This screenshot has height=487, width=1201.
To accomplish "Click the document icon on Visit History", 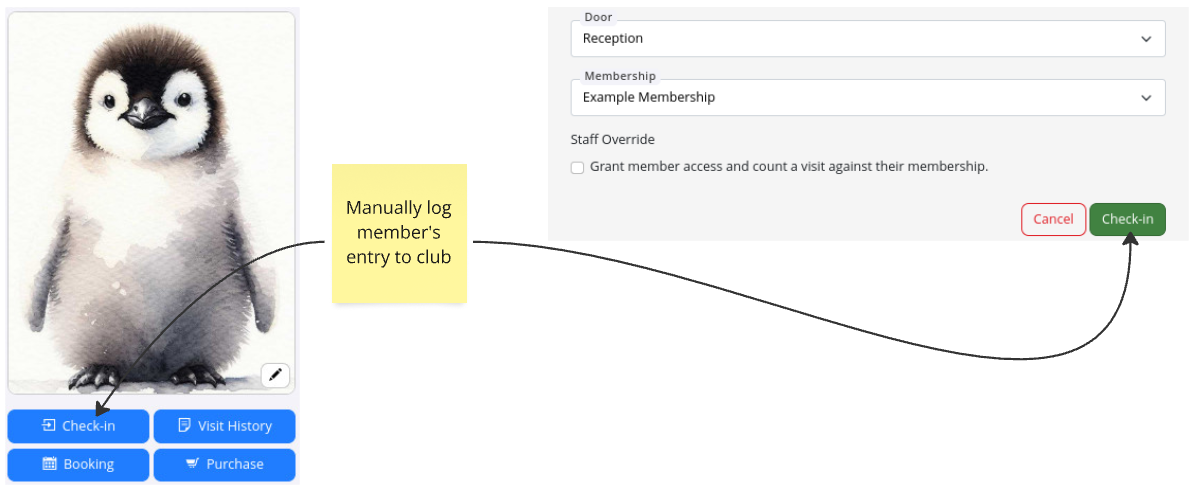I will click(184, 426).
